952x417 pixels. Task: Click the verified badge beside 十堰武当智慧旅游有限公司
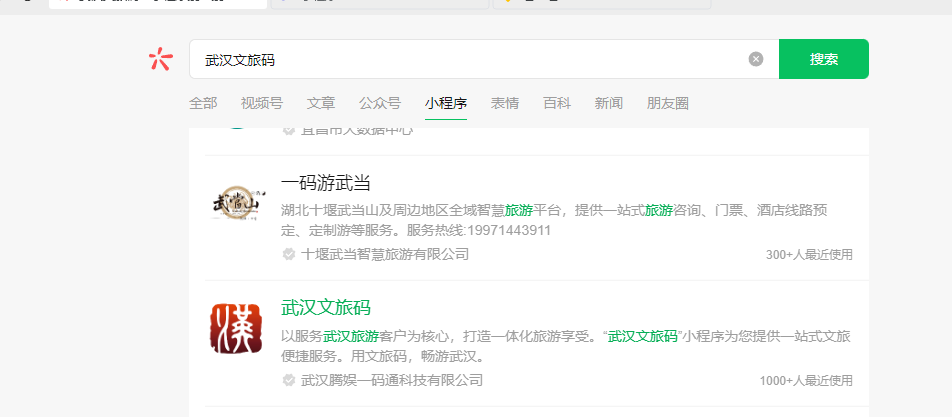pos(289,254)
